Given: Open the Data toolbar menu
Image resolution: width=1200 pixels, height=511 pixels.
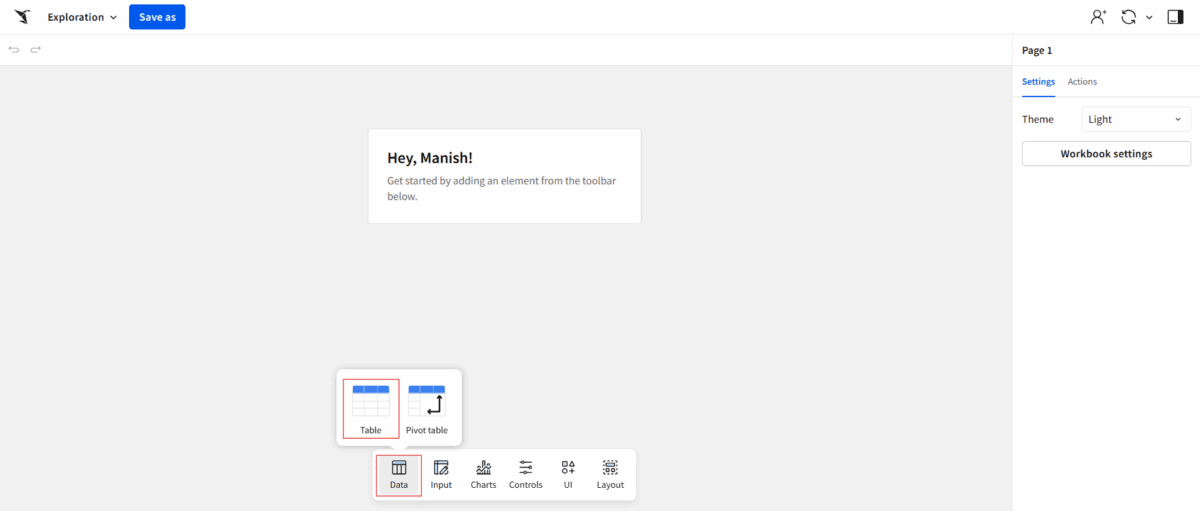Looking at the screenshot, I should point(399,475).
